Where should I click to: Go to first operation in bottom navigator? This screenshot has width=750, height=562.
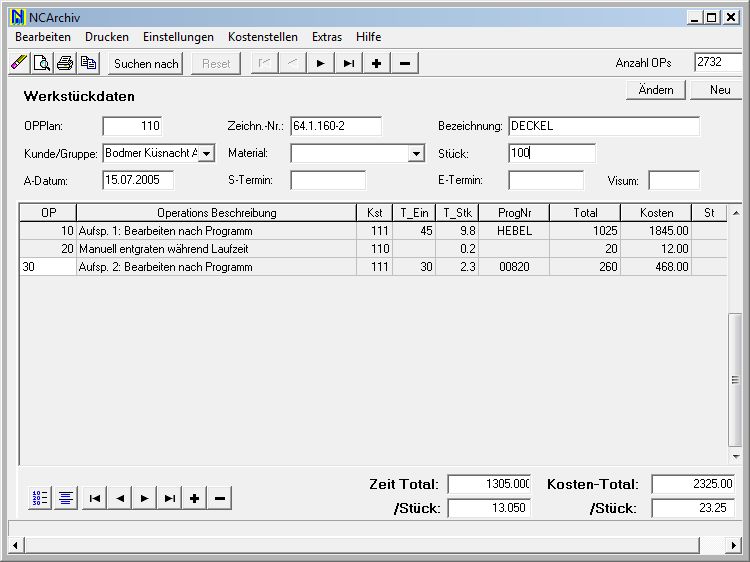coord(95,498)
